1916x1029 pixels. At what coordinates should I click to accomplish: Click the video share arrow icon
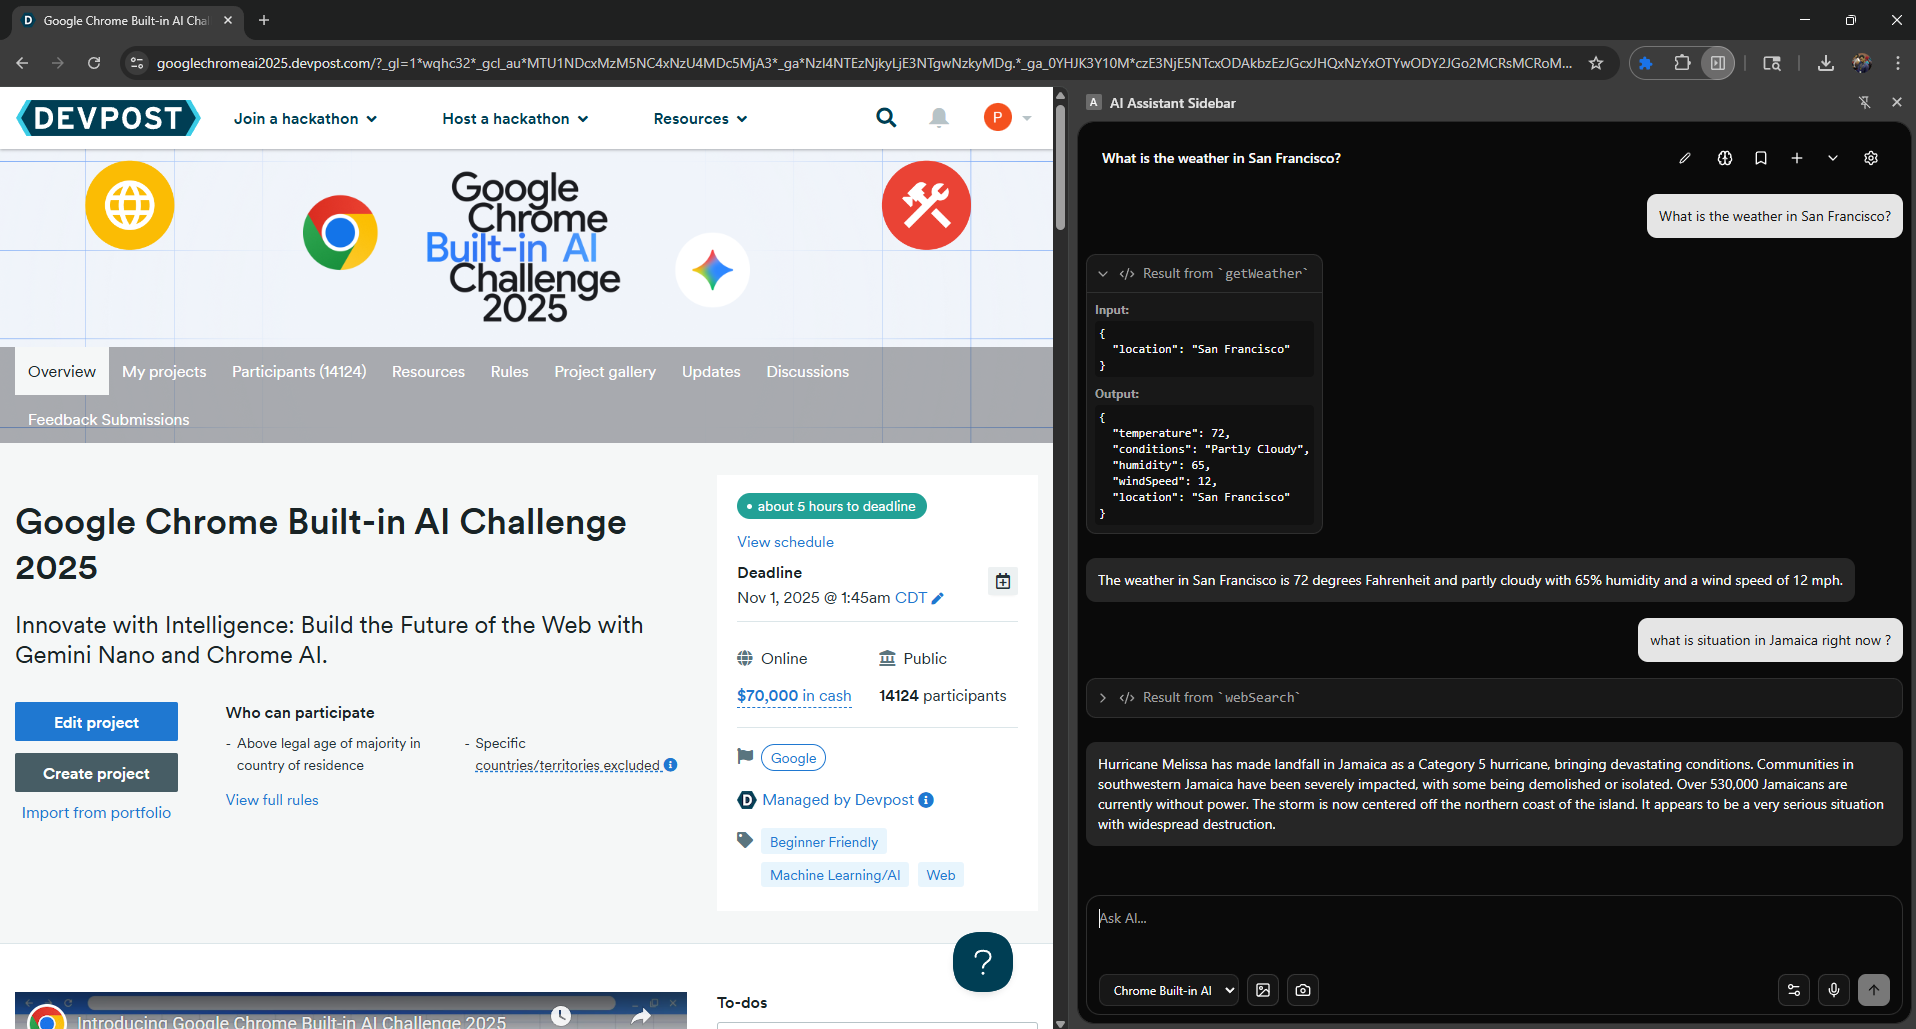pos(641,1016)
